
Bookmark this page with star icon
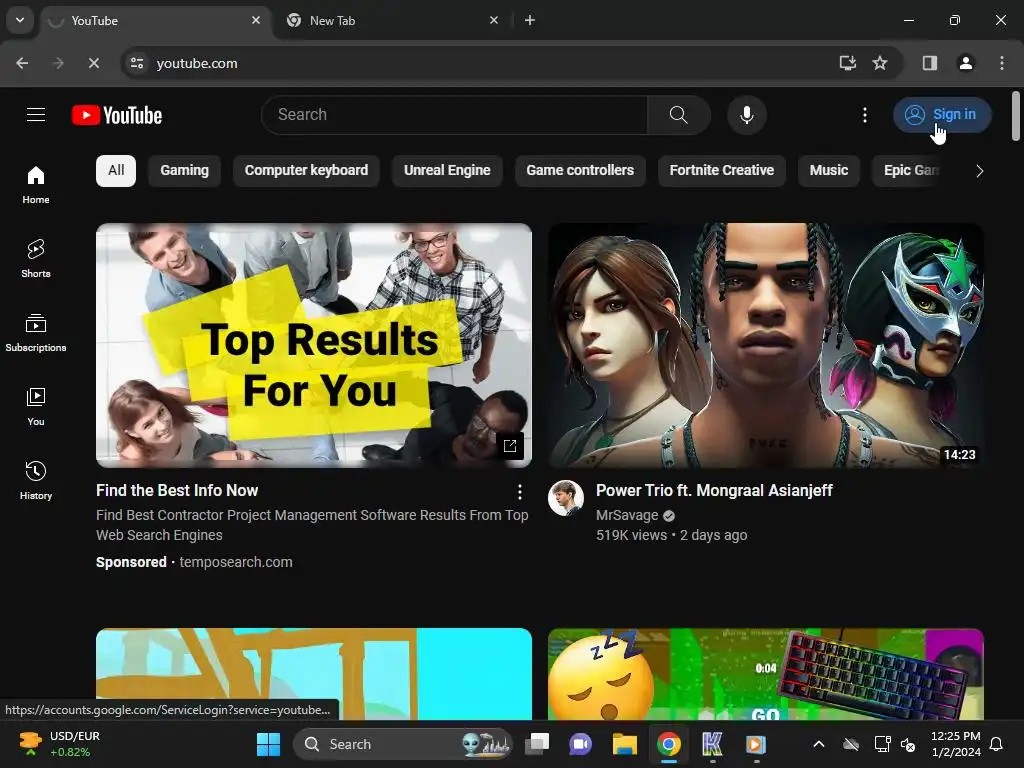pos(880,63)
